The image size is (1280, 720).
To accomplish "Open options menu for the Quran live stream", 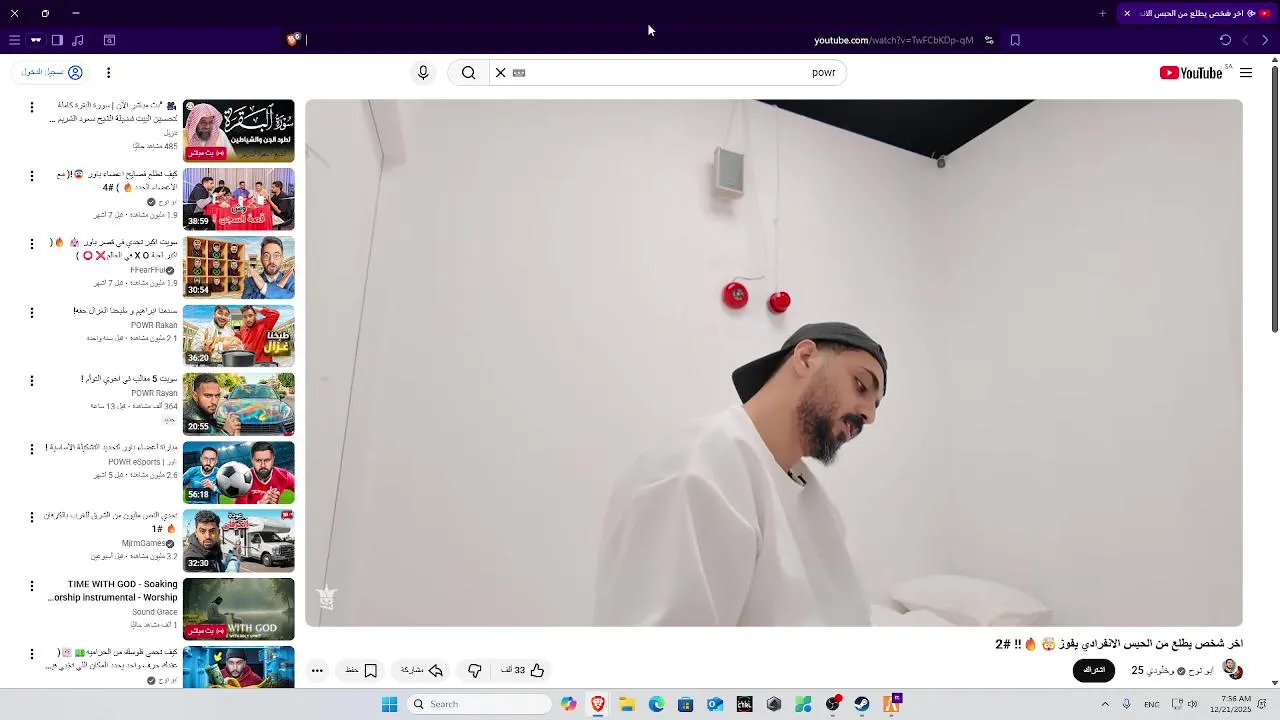I will (31, 107).
